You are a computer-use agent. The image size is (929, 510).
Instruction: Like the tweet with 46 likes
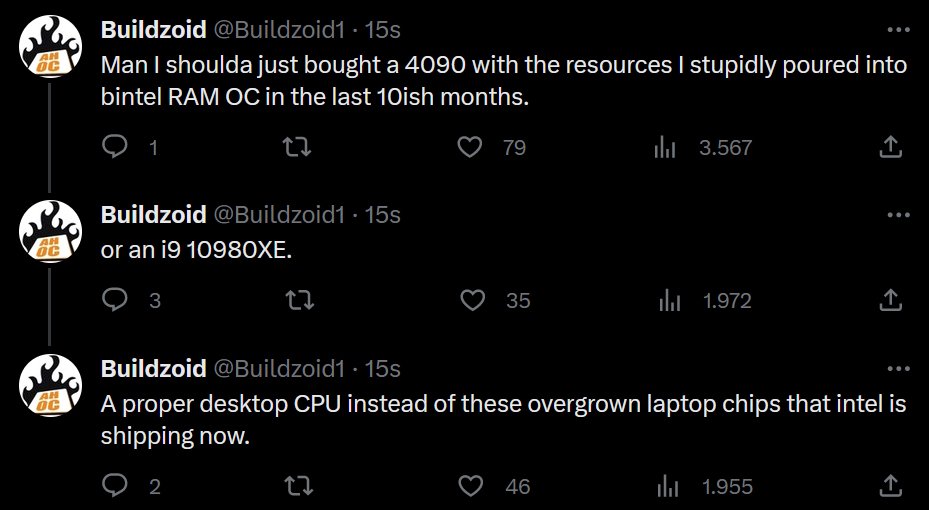click(x=471, y=486)
